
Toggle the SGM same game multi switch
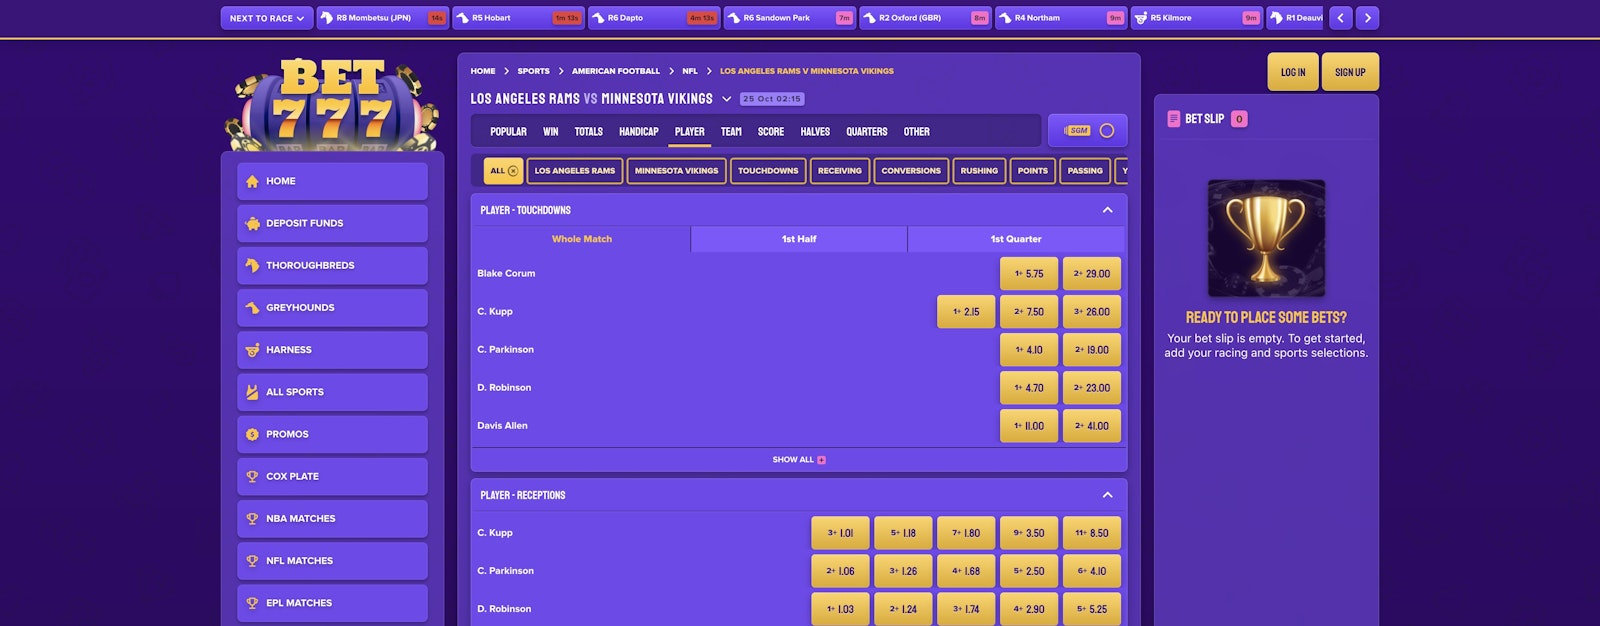coord(1106,131)
